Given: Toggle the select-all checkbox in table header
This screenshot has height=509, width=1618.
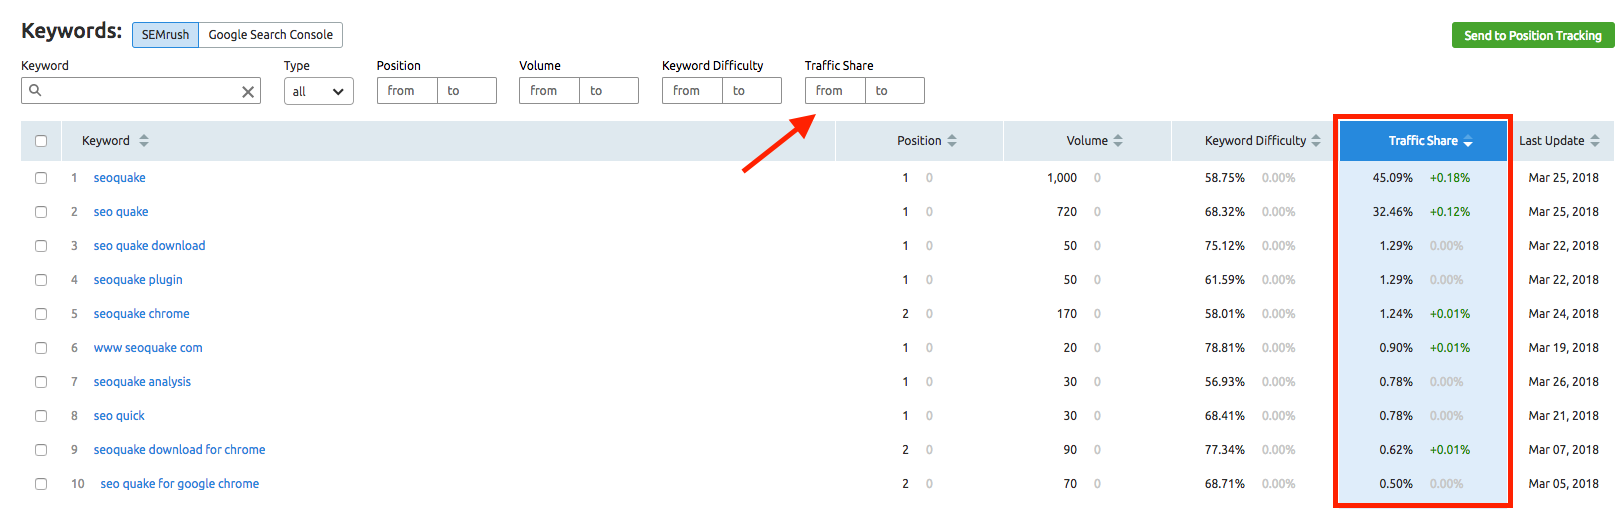Looking at the screenshot, I should (41, 141).
